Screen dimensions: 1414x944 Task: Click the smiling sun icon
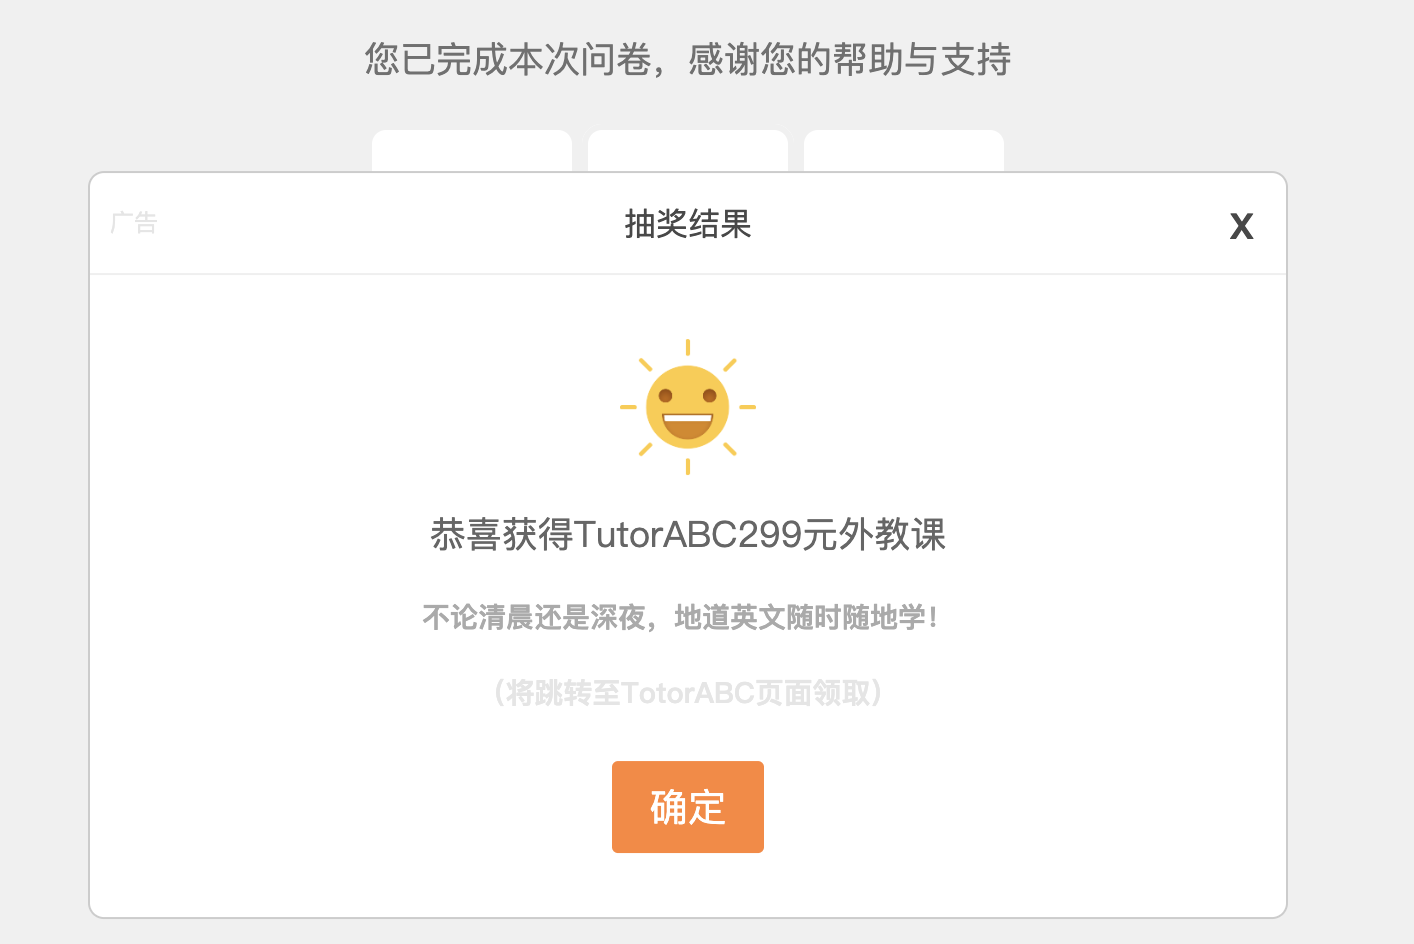(688, 407)
